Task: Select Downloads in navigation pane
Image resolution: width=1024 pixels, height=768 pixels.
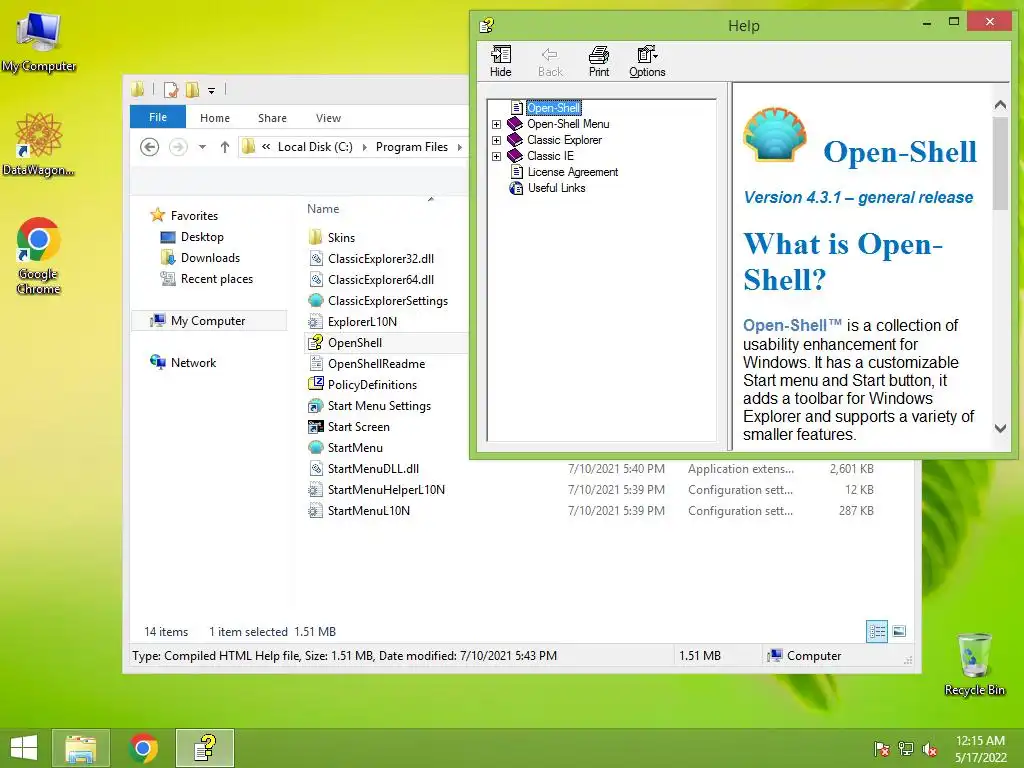Action: [210, 257]
